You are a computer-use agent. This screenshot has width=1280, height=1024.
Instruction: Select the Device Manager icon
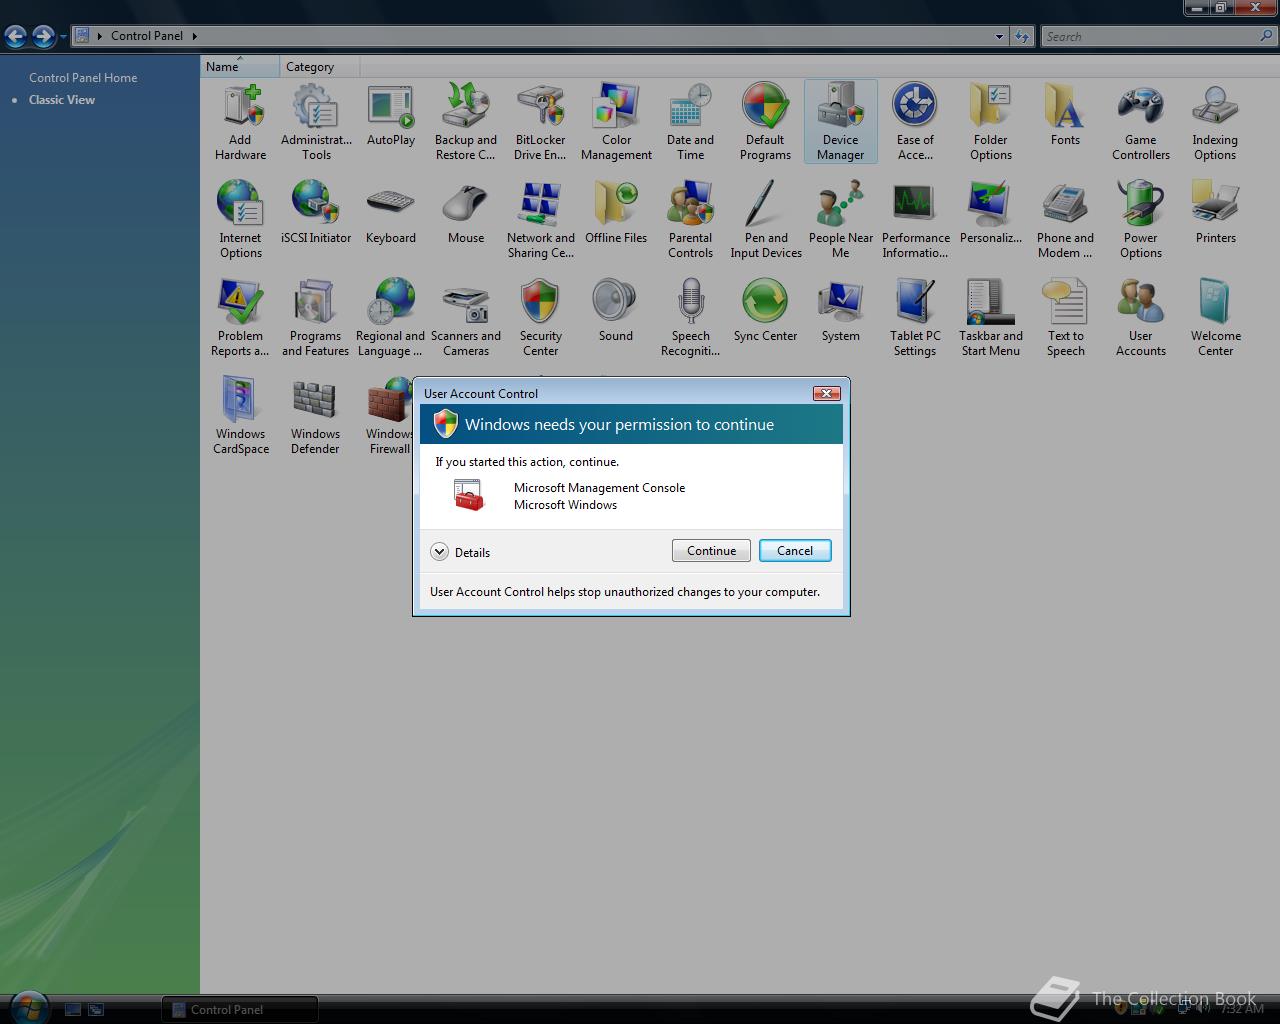click(x=841, y=122)
